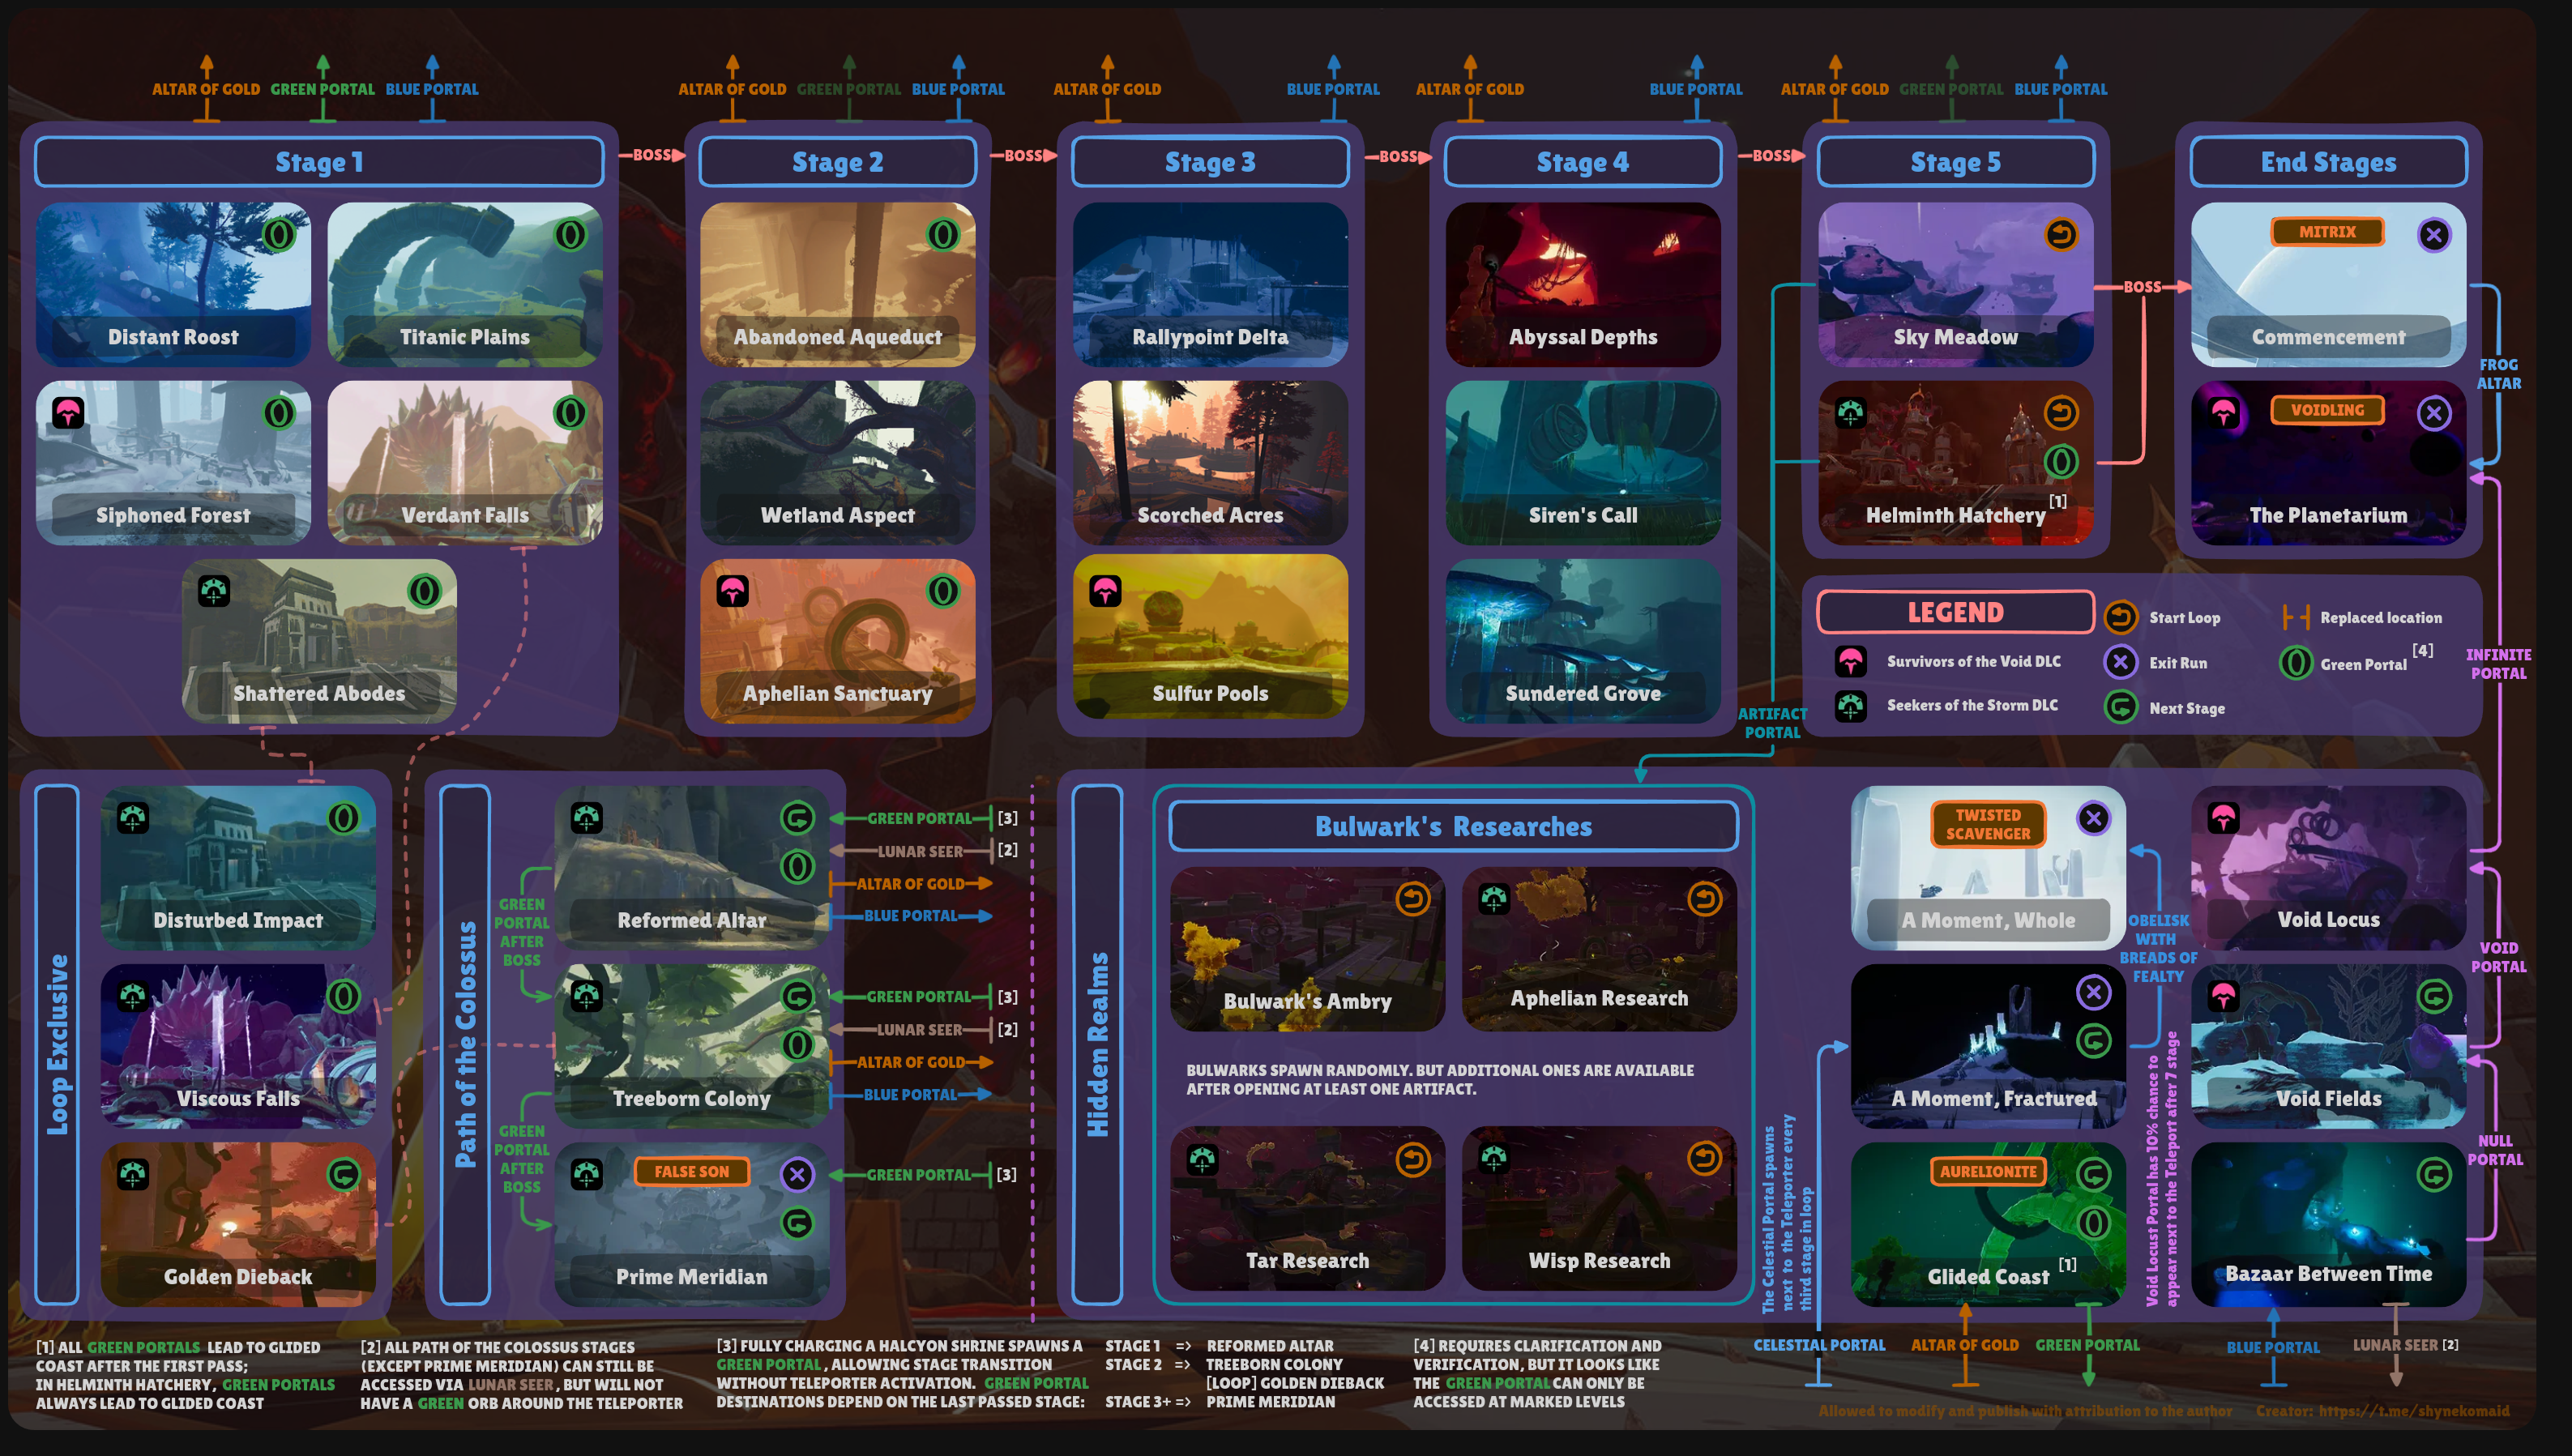Click the green portal icon on Viscous Falls

click(x=343, y=996)
